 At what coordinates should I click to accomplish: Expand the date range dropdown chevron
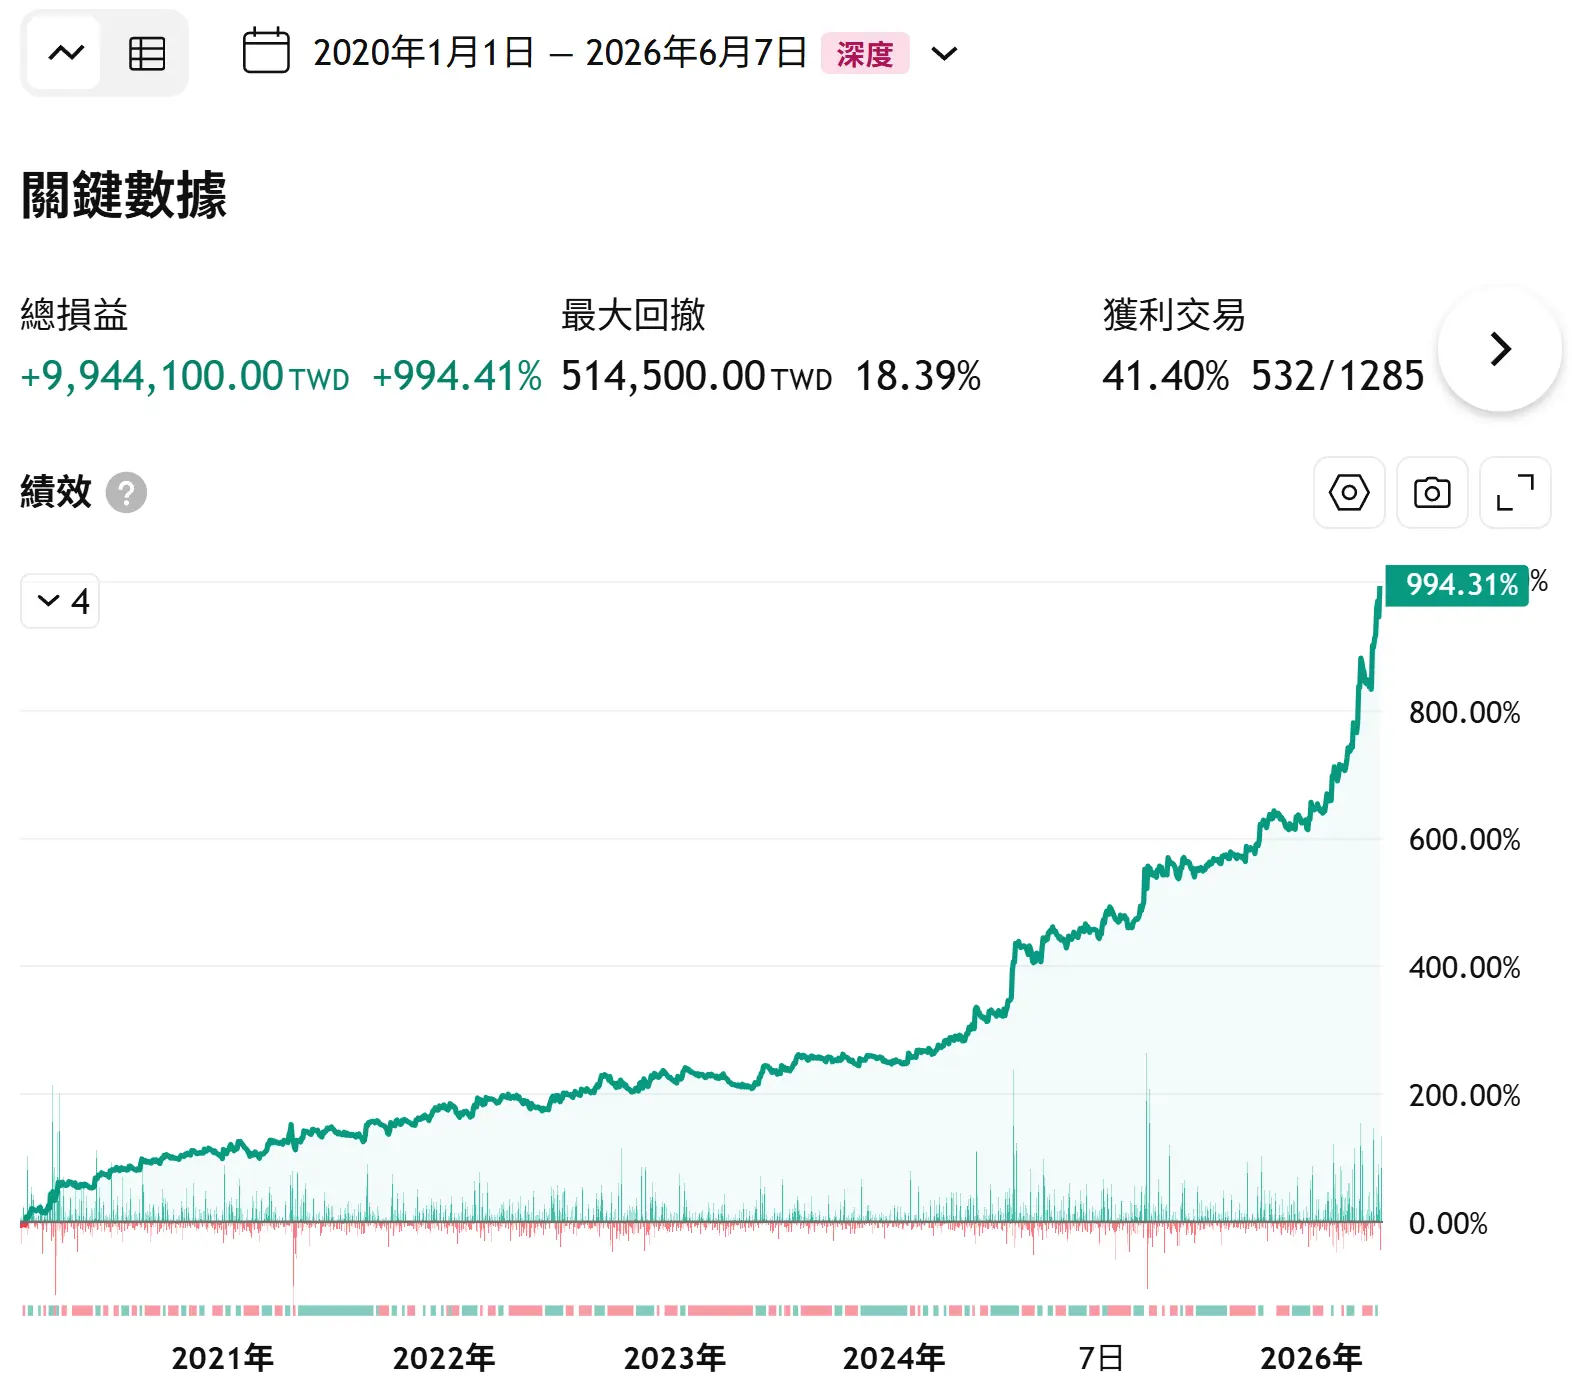[944, 53]
